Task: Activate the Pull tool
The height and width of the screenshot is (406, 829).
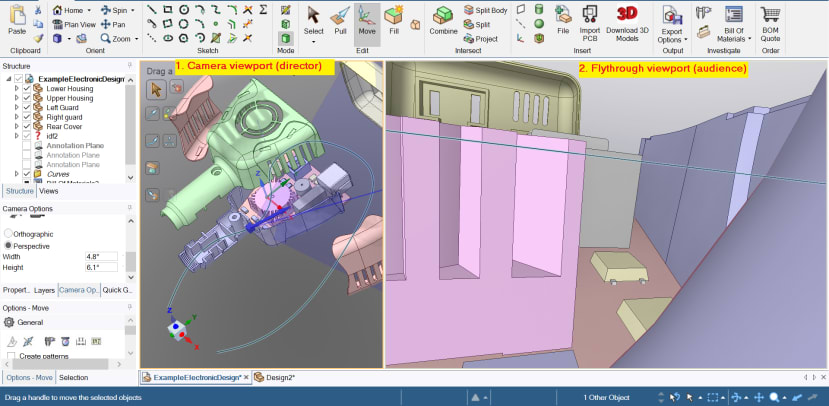Action: [340, 21]
